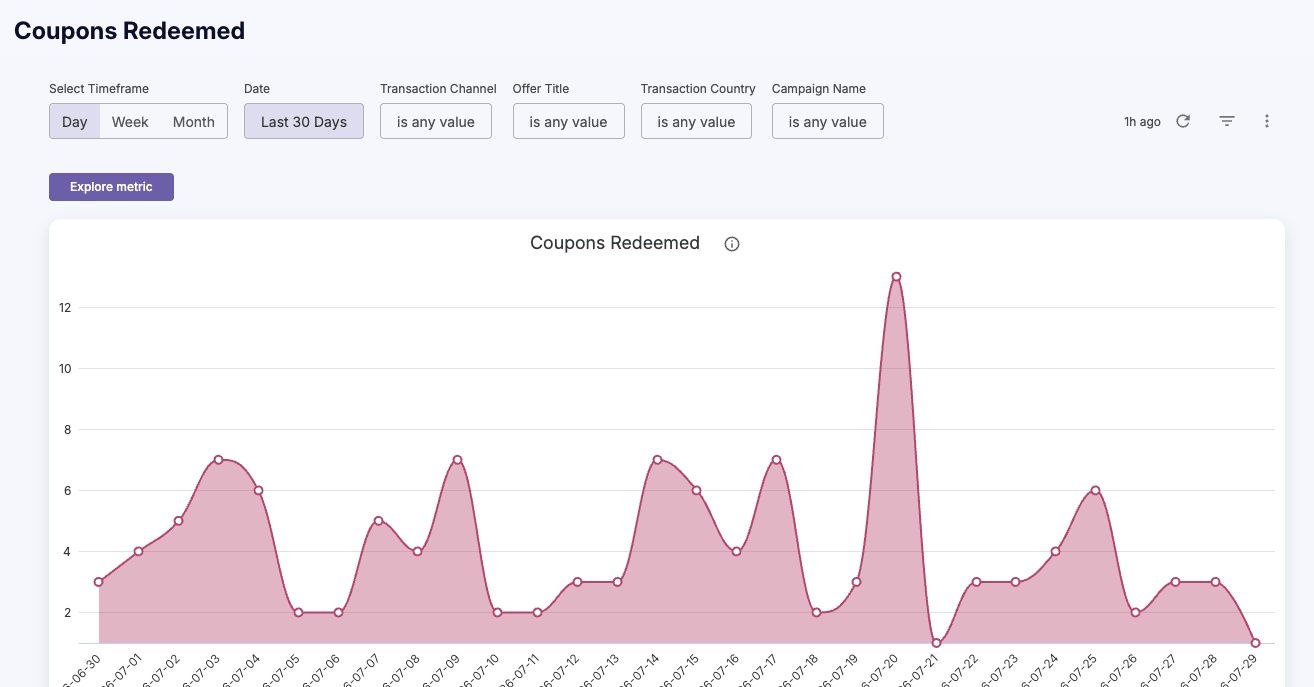The height and width of the screenshot is (687, 1314).
Task: Select the Day timeframe
Action: pyautogui.click(x=75, y=122)
